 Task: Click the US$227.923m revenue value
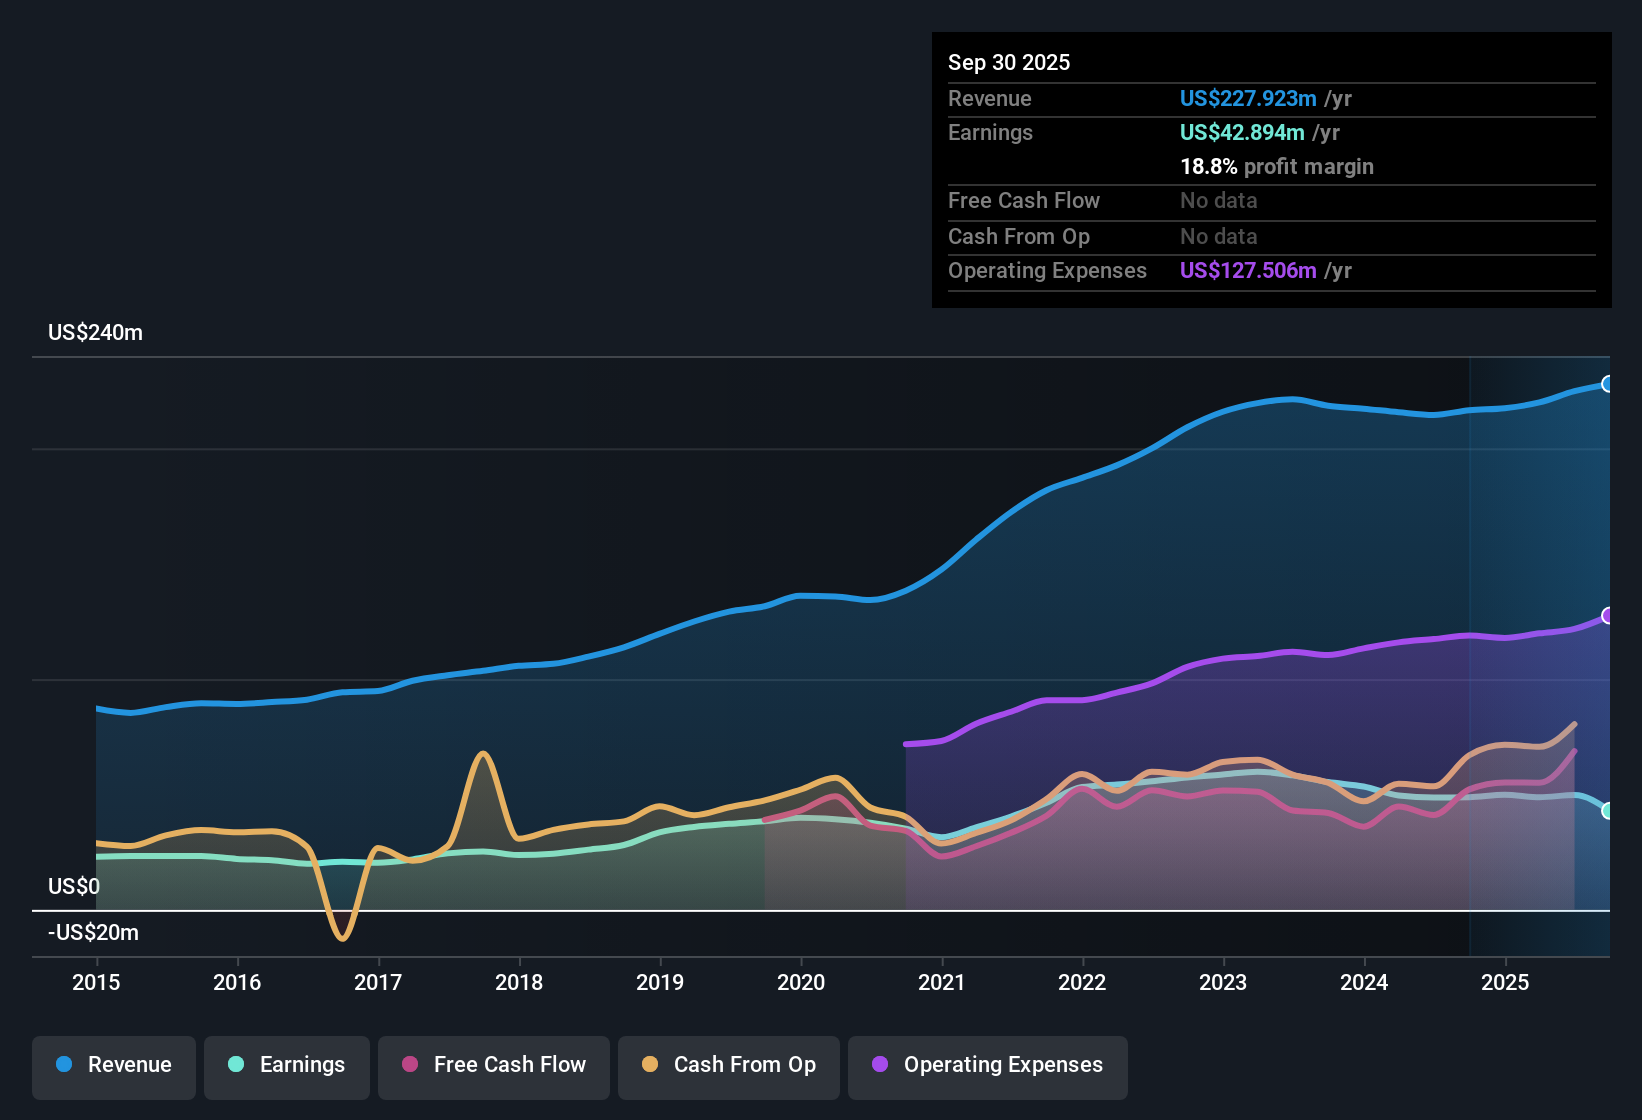tap(1248, 98)
